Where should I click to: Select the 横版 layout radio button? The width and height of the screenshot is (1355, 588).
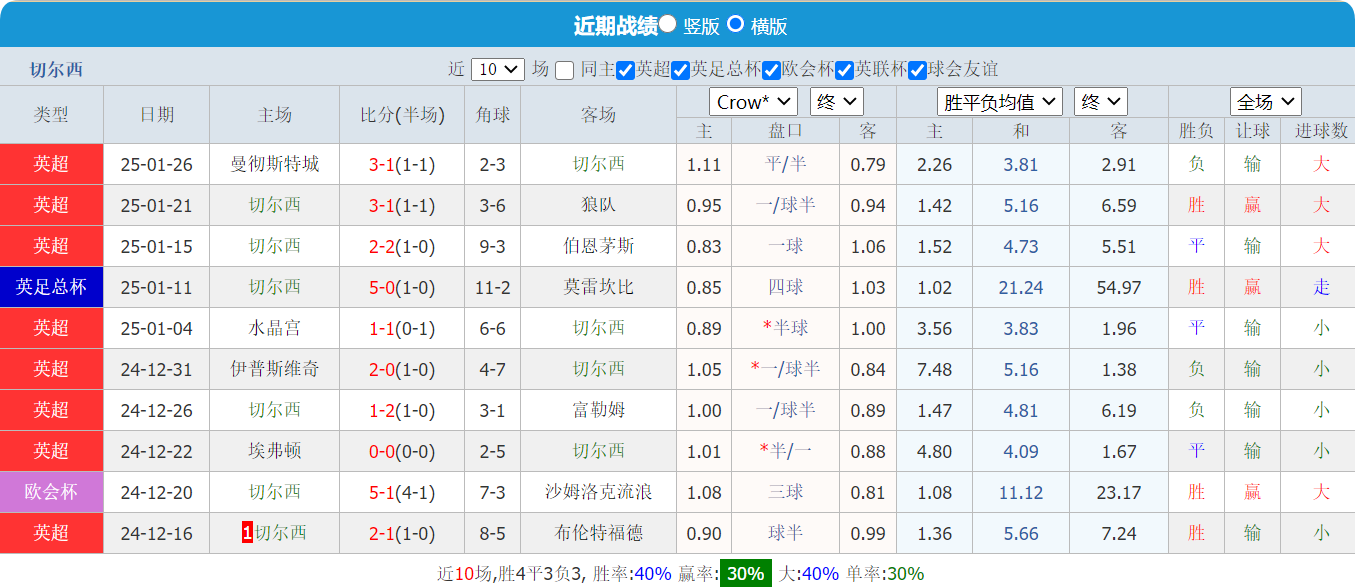tap(735, 25)
